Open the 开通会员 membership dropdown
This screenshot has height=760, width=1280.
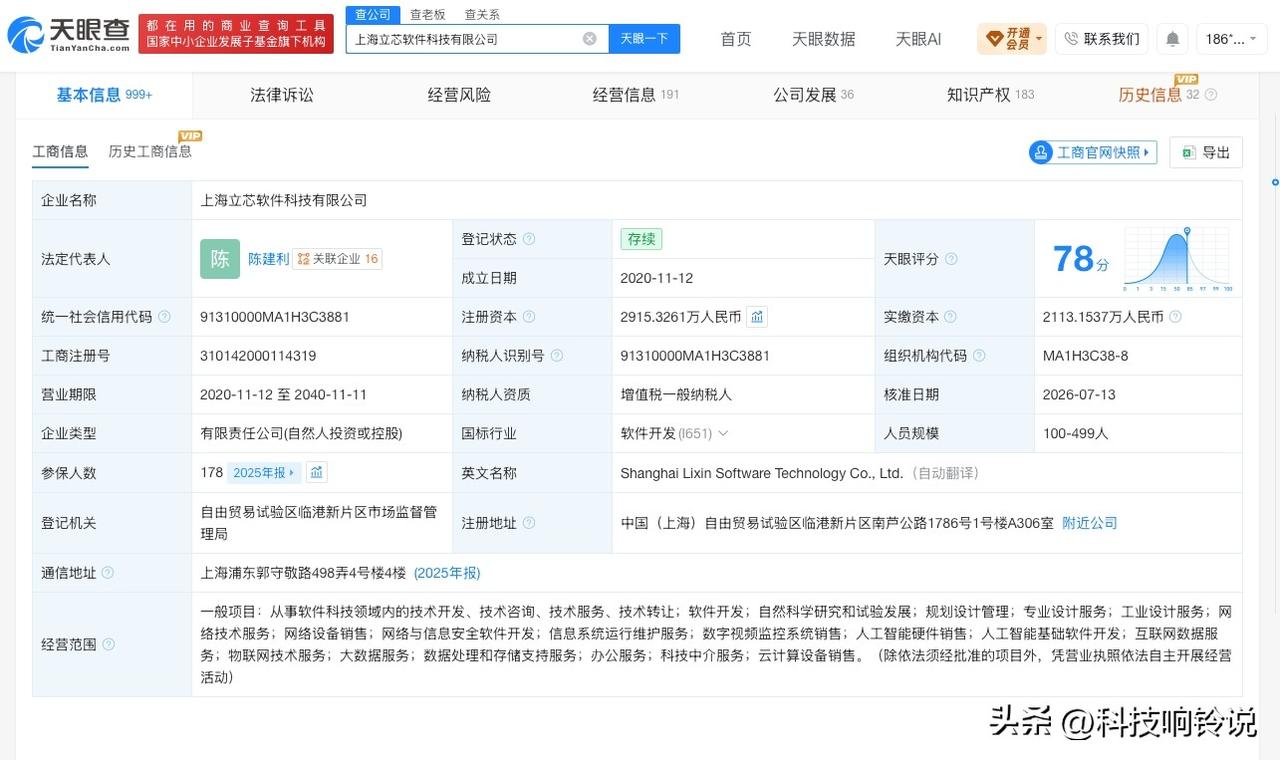pyautogui.click(x=1012, y=39)
